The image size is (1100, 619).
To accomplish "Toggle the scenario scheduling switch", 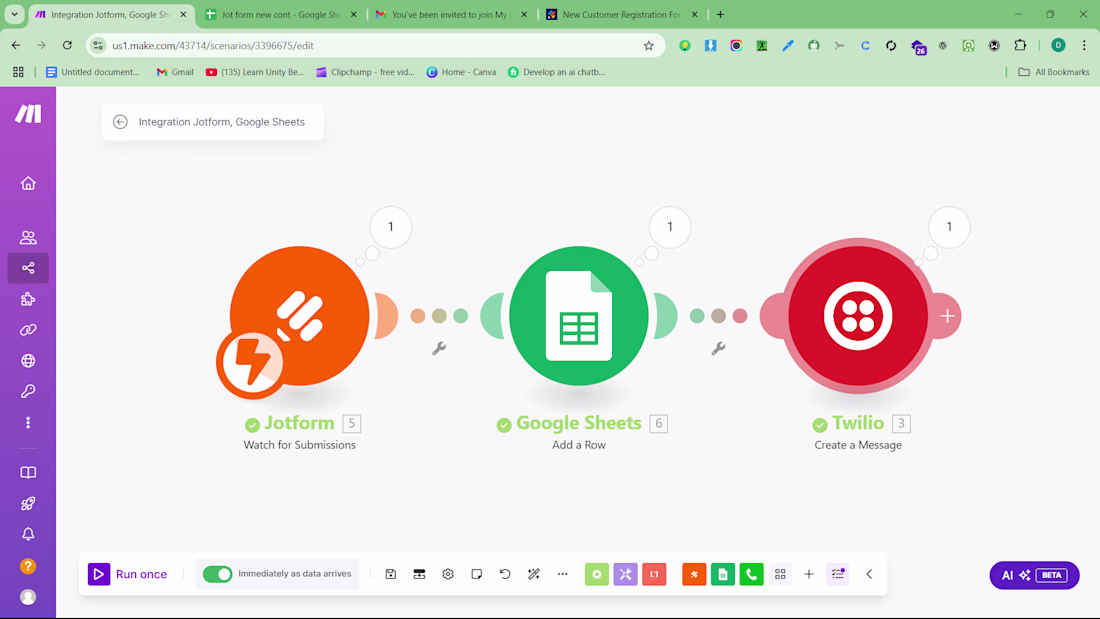I will [217, 574].
